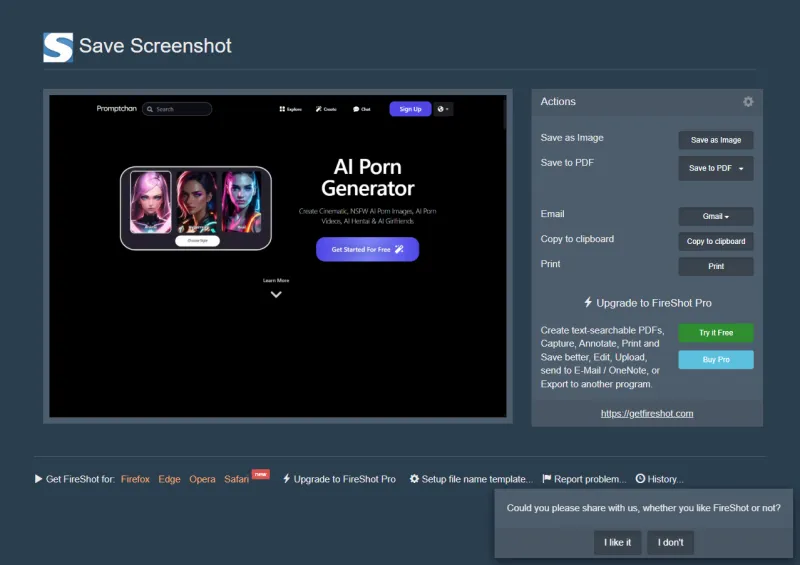This screenshot has height=565, width=800.
Task: Click the bottom Upgrade to FireShot Pro link
Action: 344,479
